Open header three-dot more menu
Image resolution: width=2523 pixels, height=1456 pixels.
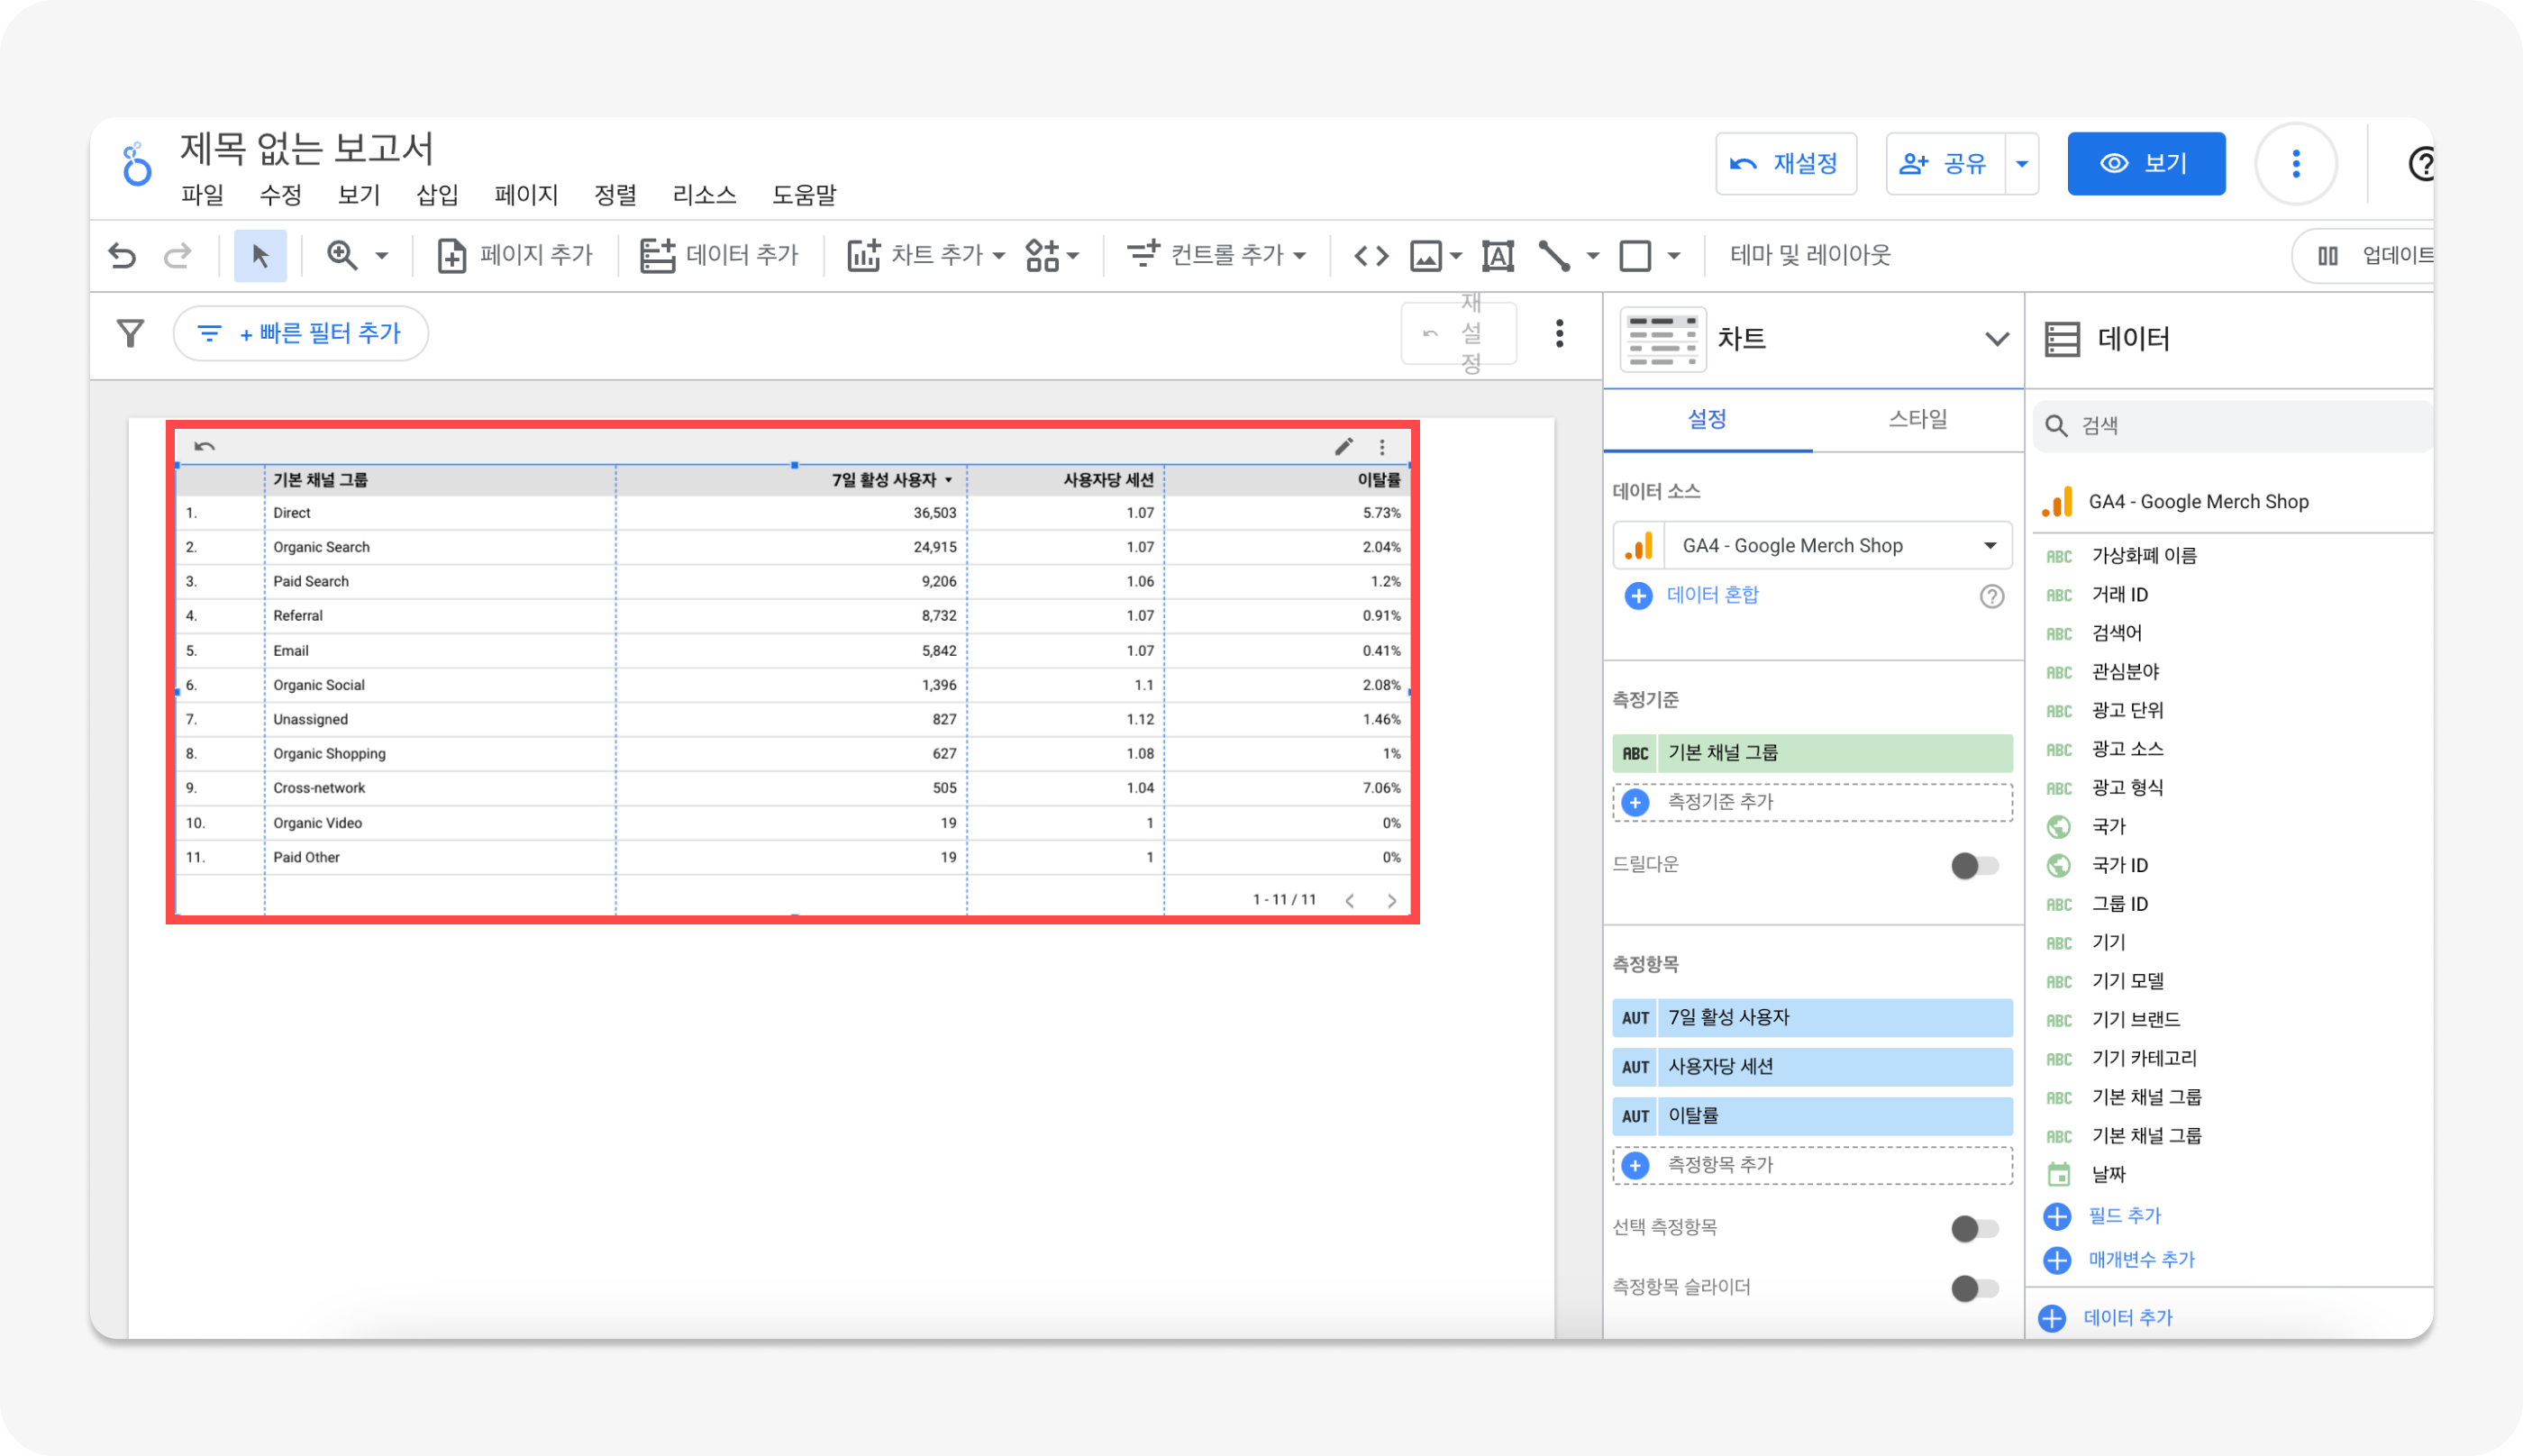tap(2296, 164)
